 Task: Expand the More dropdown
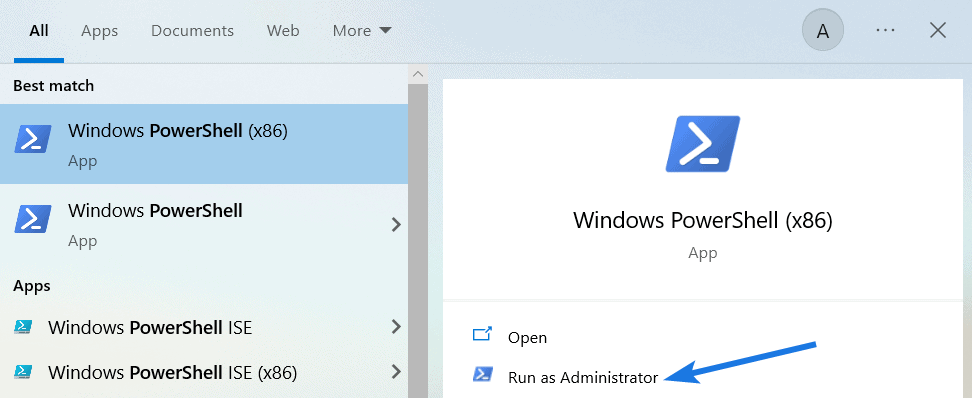[361, 31]
